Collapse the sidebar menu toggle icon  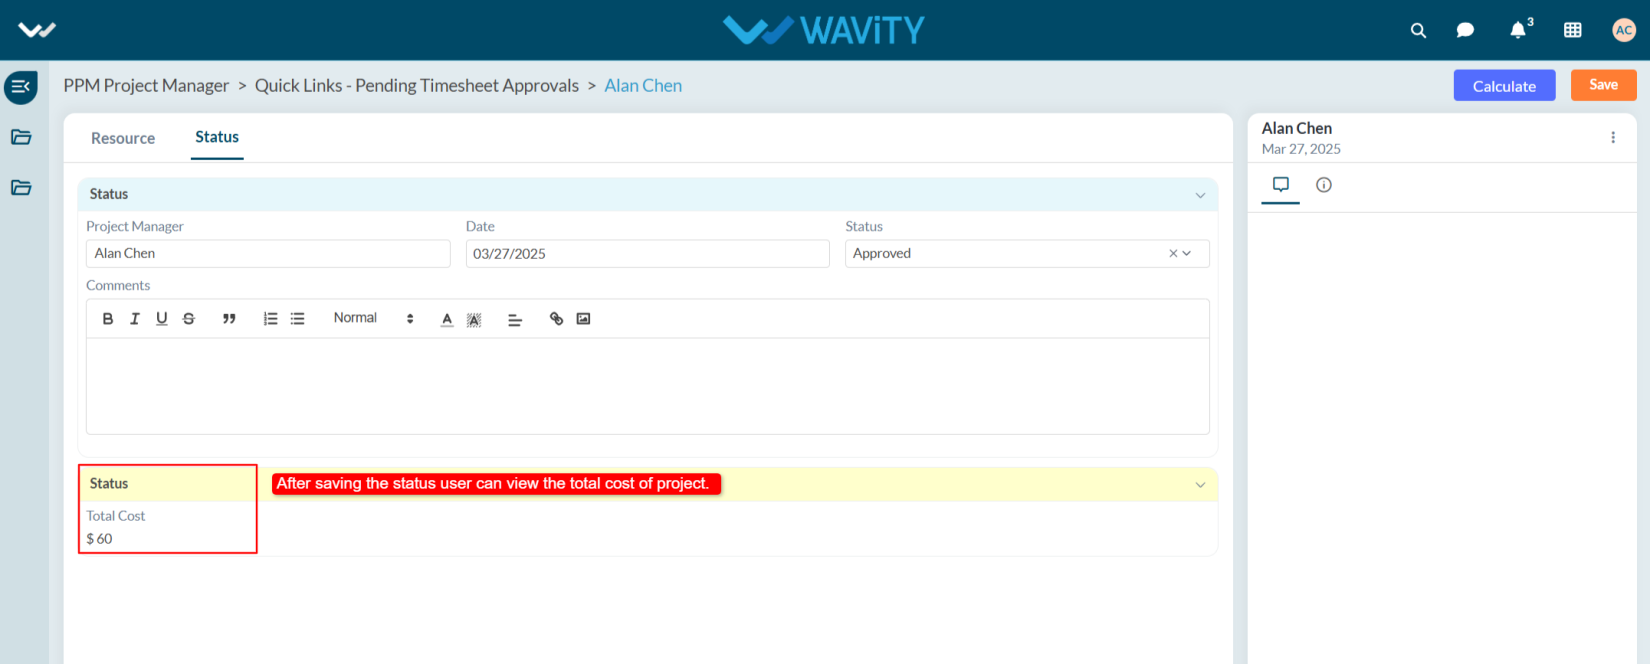coord(21,87)
